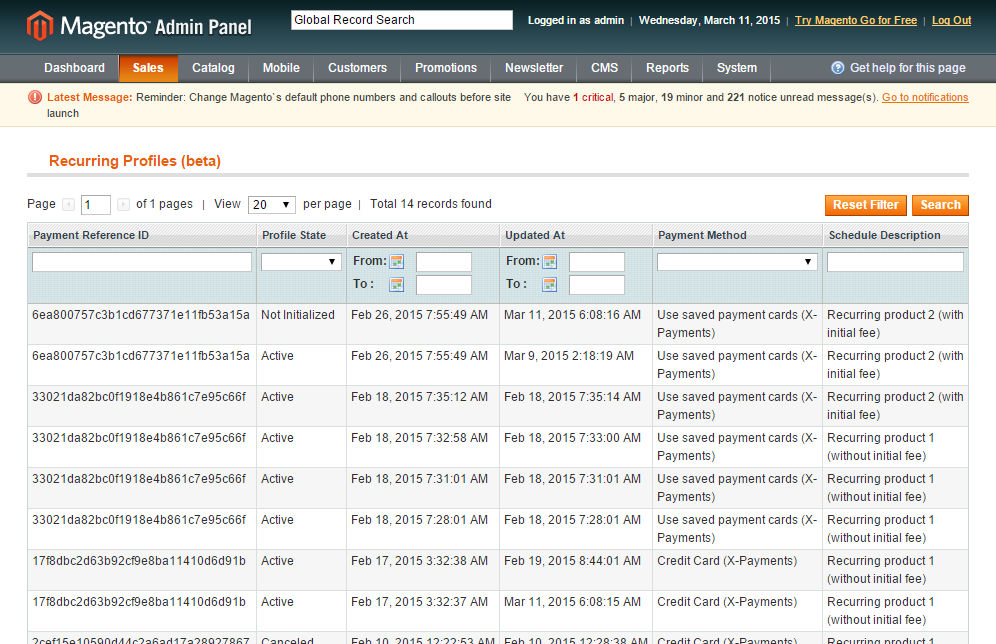Open Updated At From calendar icon
Viewport: 996px width, 644px height.
550,261
